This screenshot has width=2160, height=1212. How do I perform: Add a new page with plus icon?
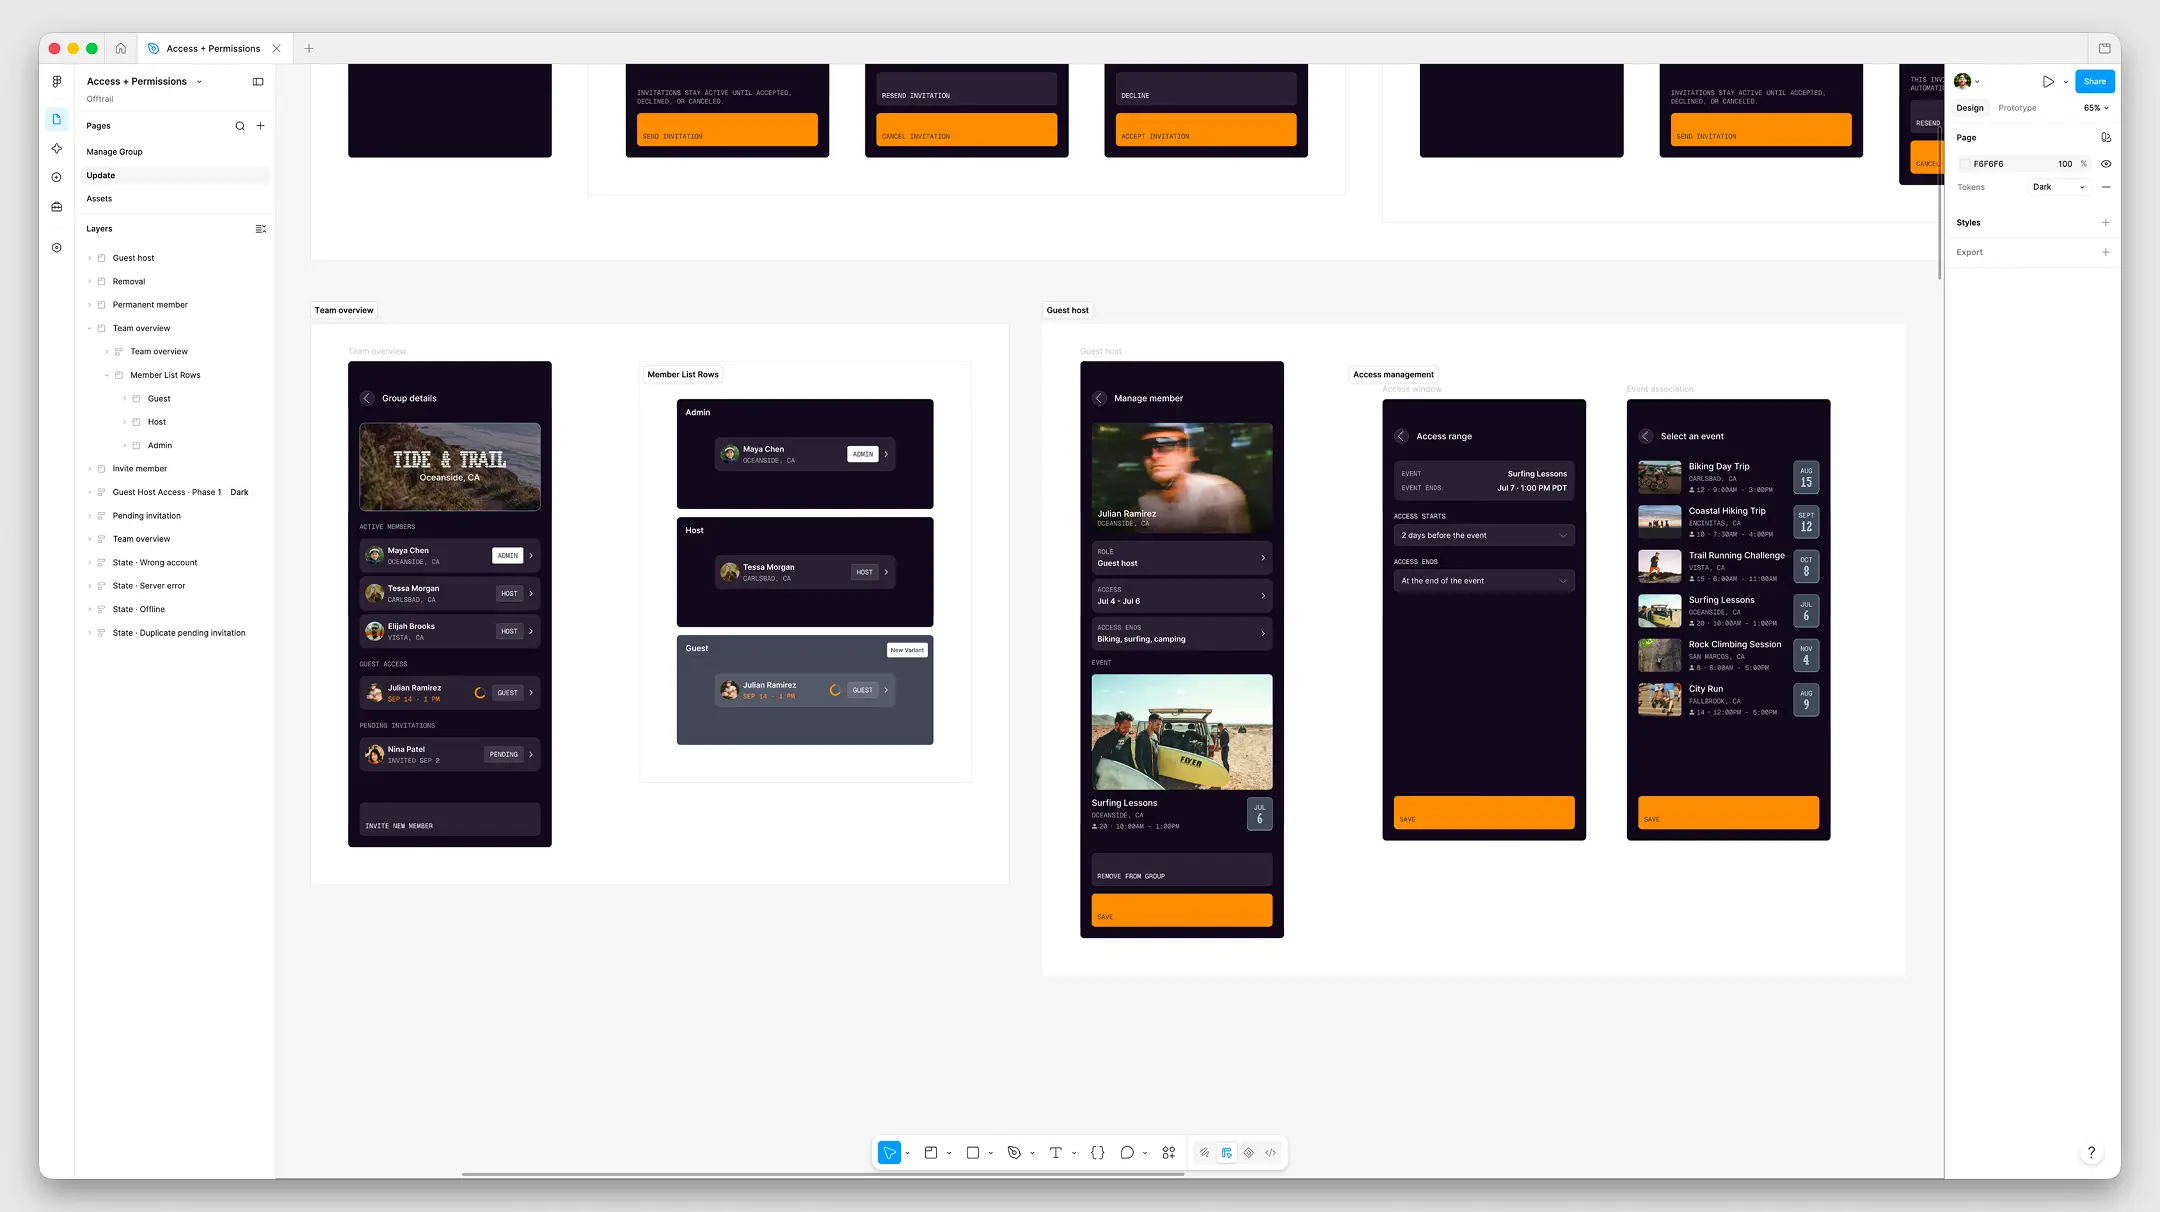[261, 126]
